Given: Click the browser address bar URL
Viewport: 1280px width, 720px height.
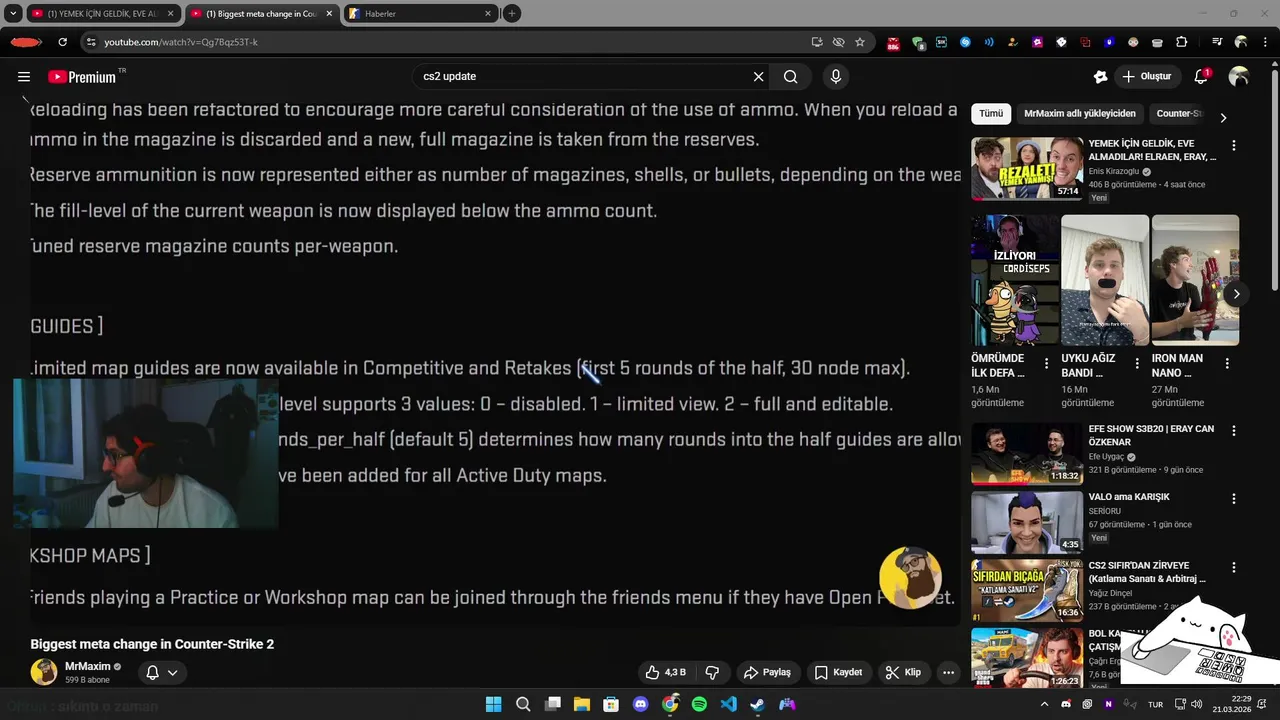Looking at the screenshot, I should [x=181, y=42].
